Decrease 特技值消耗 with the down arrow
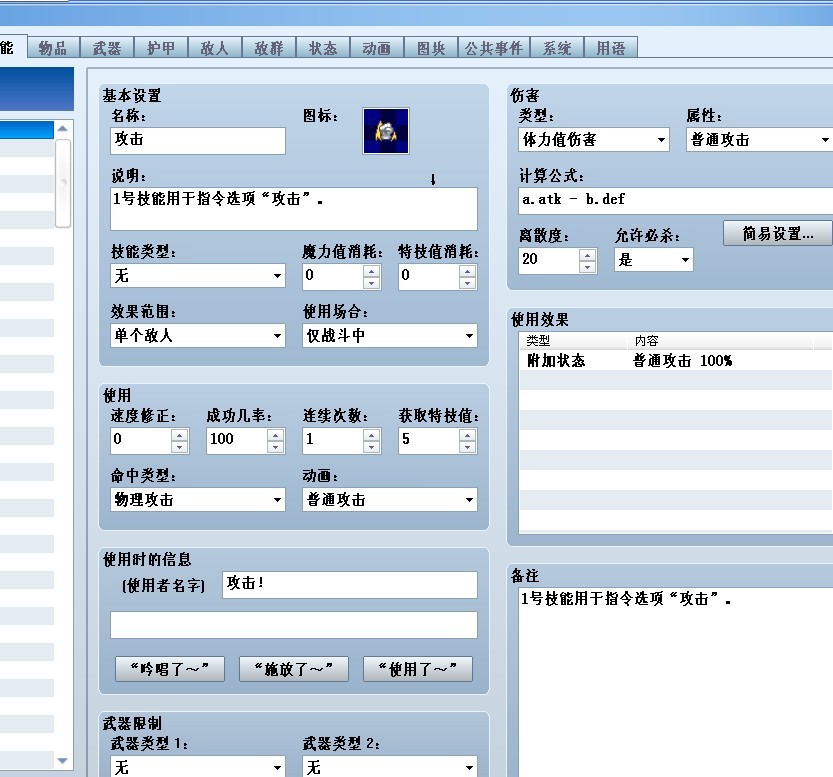 coord(468,283)
